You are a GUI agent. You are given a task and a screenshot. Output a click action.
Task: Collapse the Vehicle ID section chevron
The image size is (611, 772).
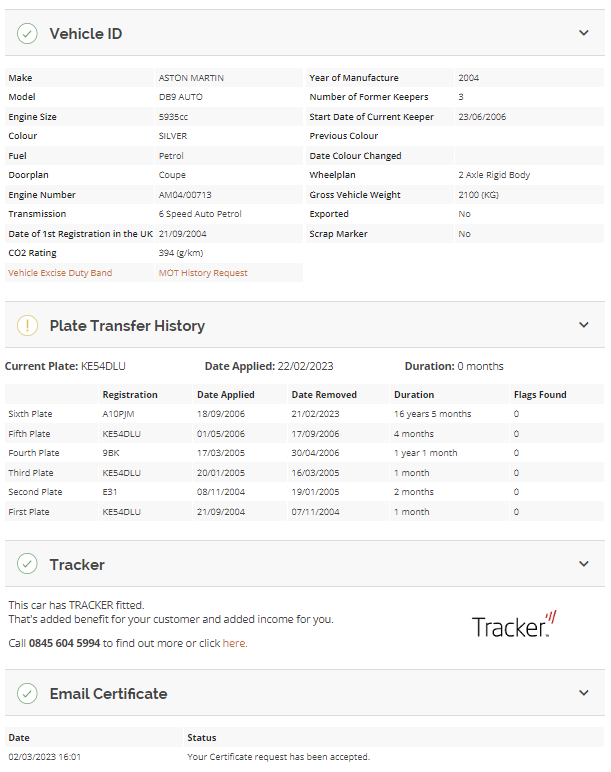[x=584, y=33]
